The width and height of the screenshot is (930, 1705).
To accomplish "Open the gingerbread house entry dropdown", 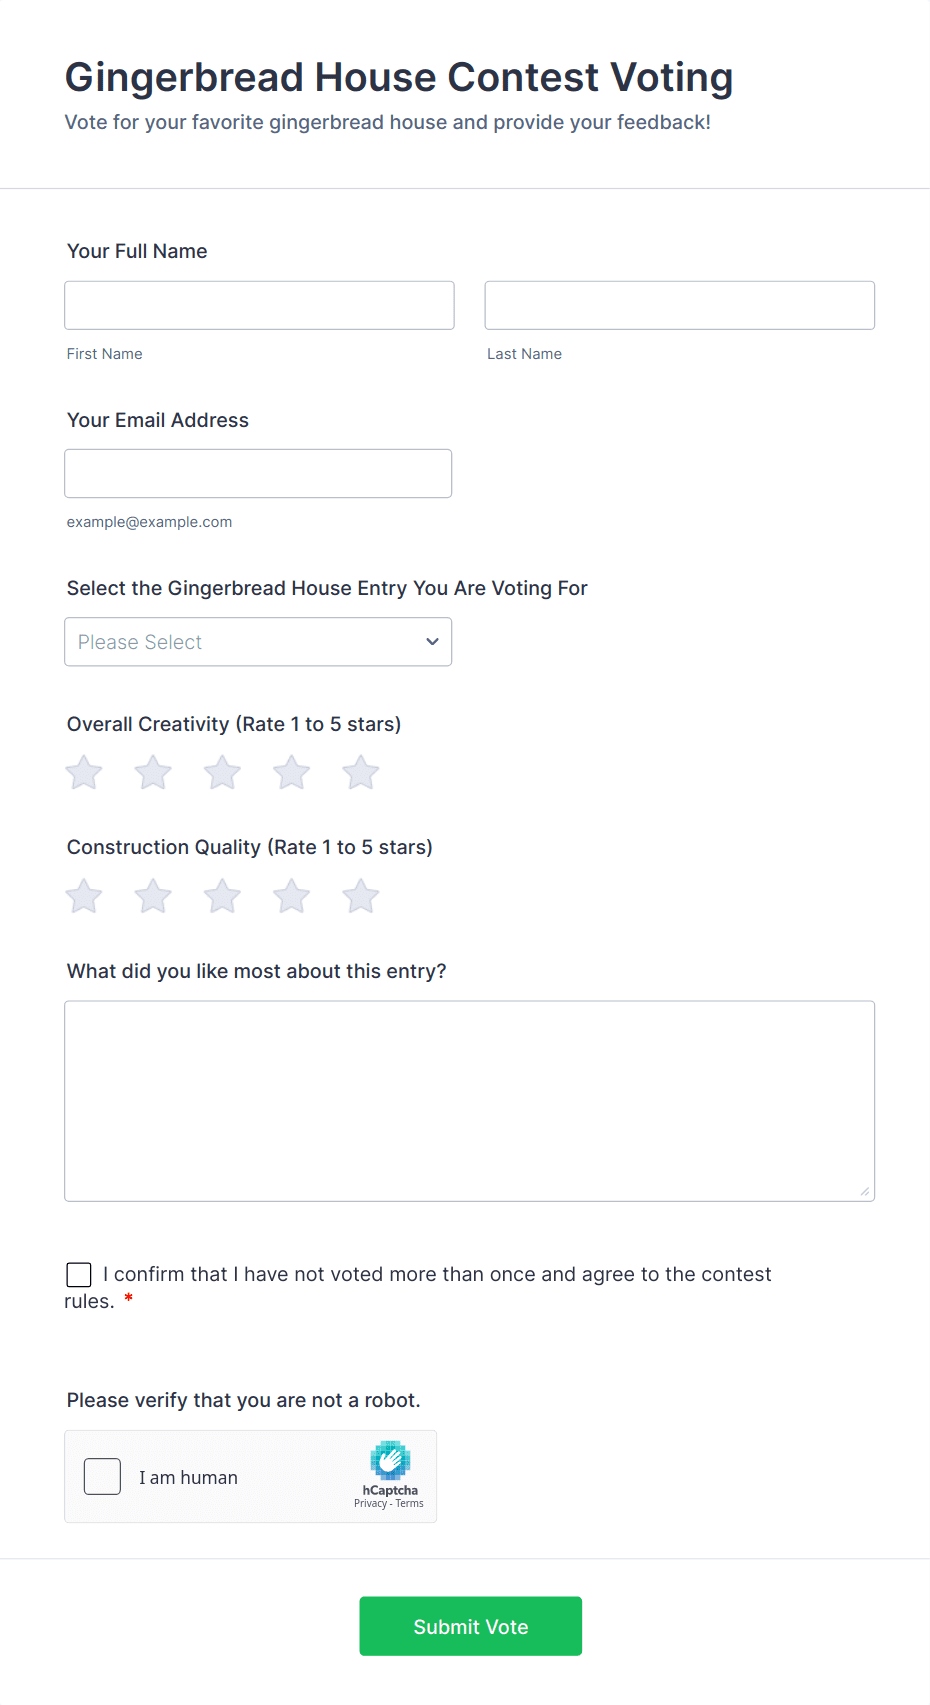I will click(x=258, y=642).
